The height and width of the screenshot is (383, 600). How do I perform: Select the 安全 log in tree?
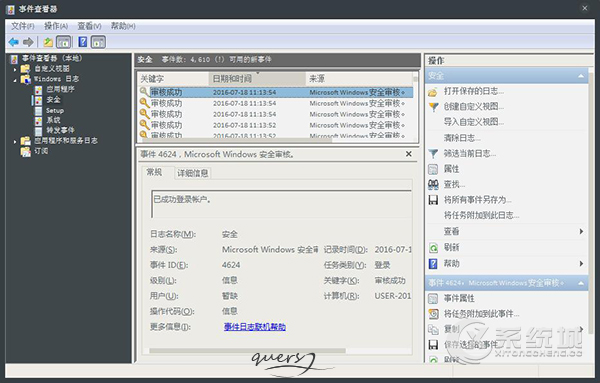(x=53, y=100)
